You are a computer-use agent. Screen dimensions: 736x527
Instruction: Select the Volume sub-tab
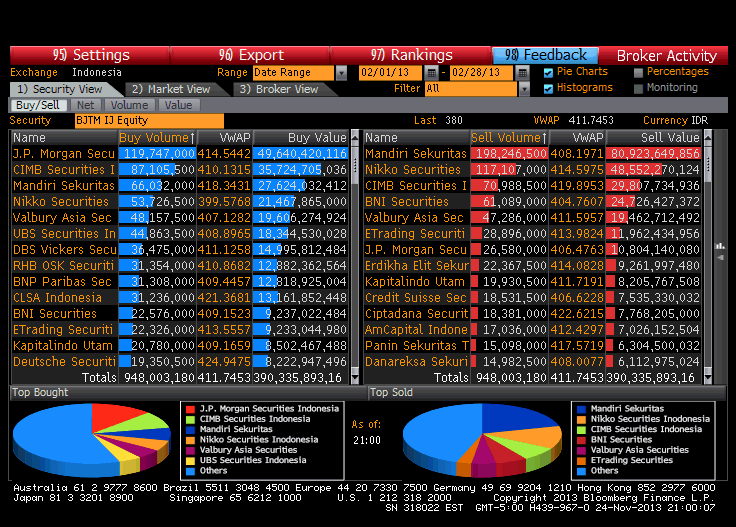[129, 105]
